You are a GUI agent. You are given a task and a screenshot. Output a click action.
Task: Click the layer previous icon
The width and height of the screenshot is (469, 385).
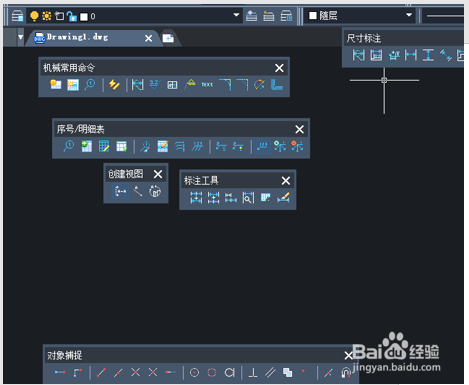[x=269, y=16]
